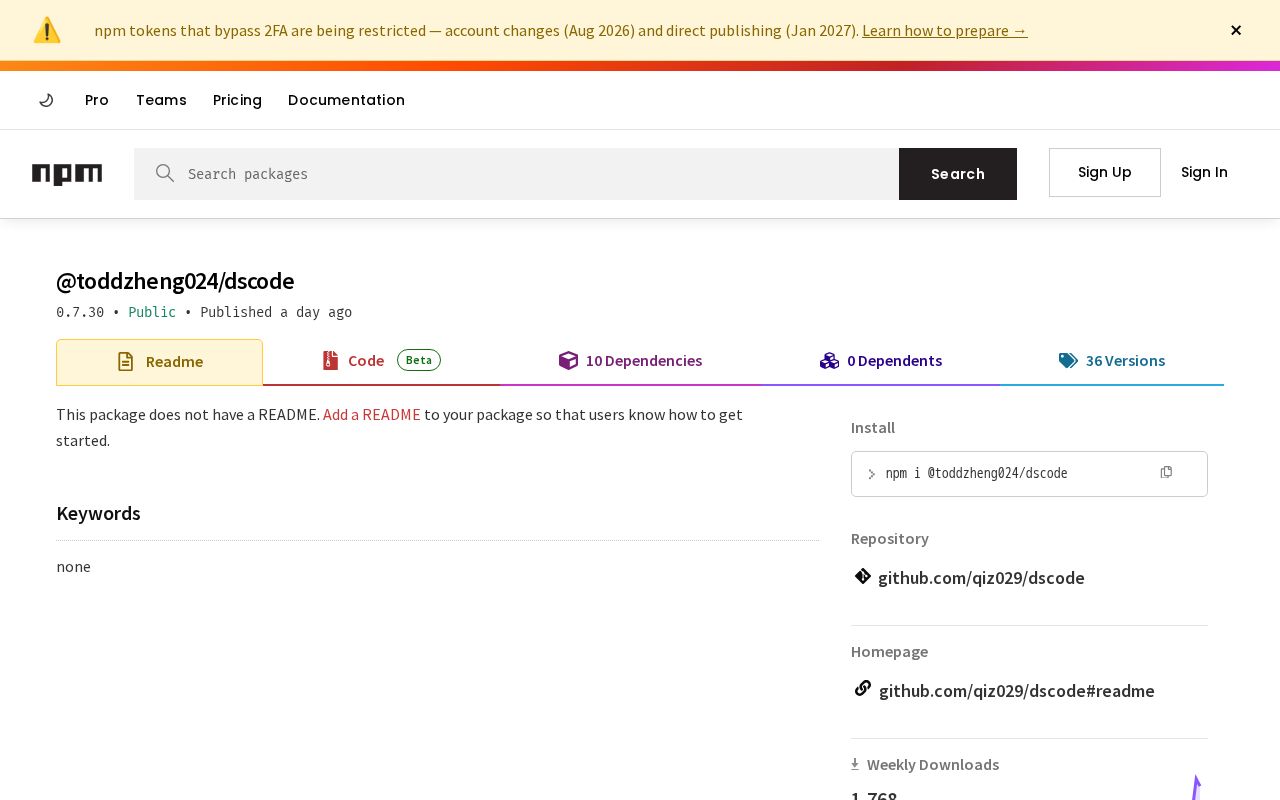
Task: Go to the Teams page
Action: tap(161, 100)
